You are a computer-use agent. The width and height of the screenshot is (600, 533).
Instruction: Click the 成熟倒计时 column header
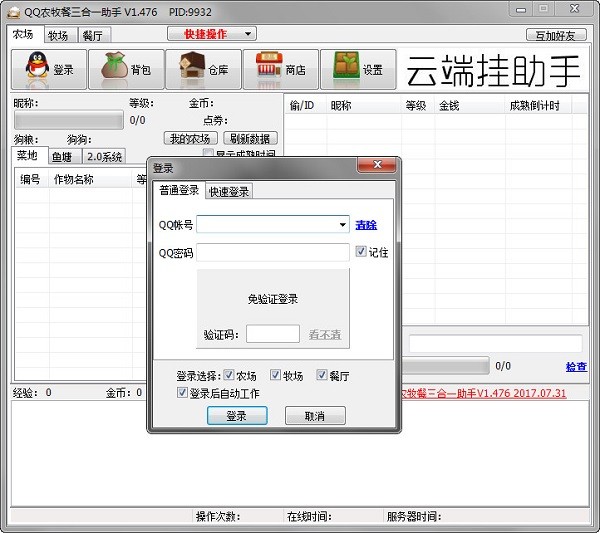(538, 106)
